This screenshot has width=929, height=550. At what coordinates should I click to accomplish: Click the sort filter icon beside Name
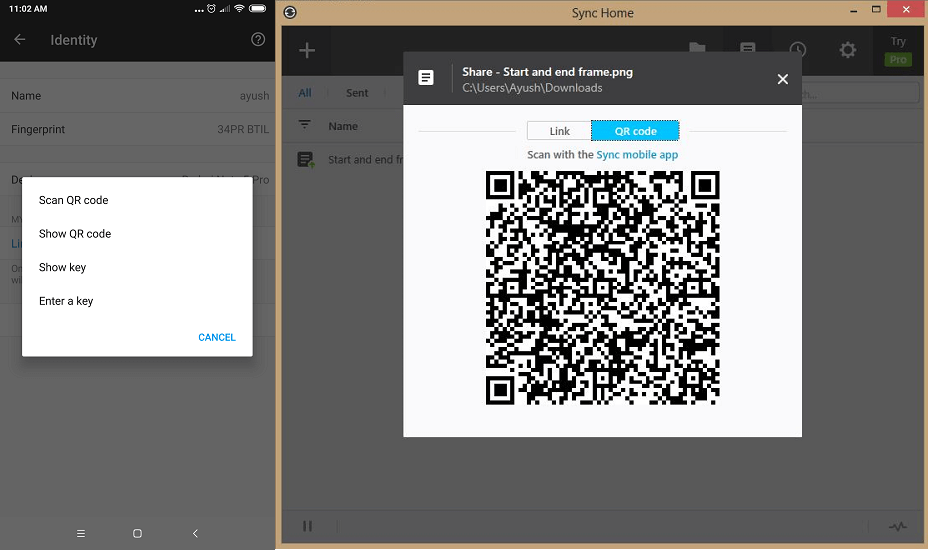coord(305,124)
